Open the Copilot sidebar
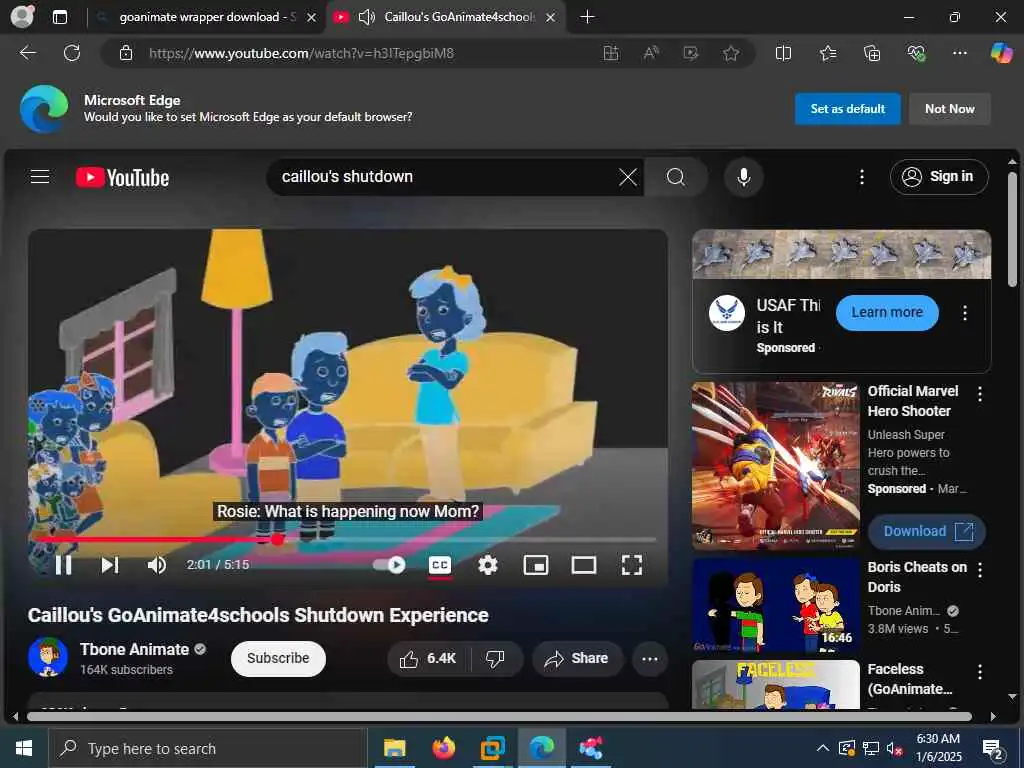Screen dimensions: 1024x768 [1001, 53]
